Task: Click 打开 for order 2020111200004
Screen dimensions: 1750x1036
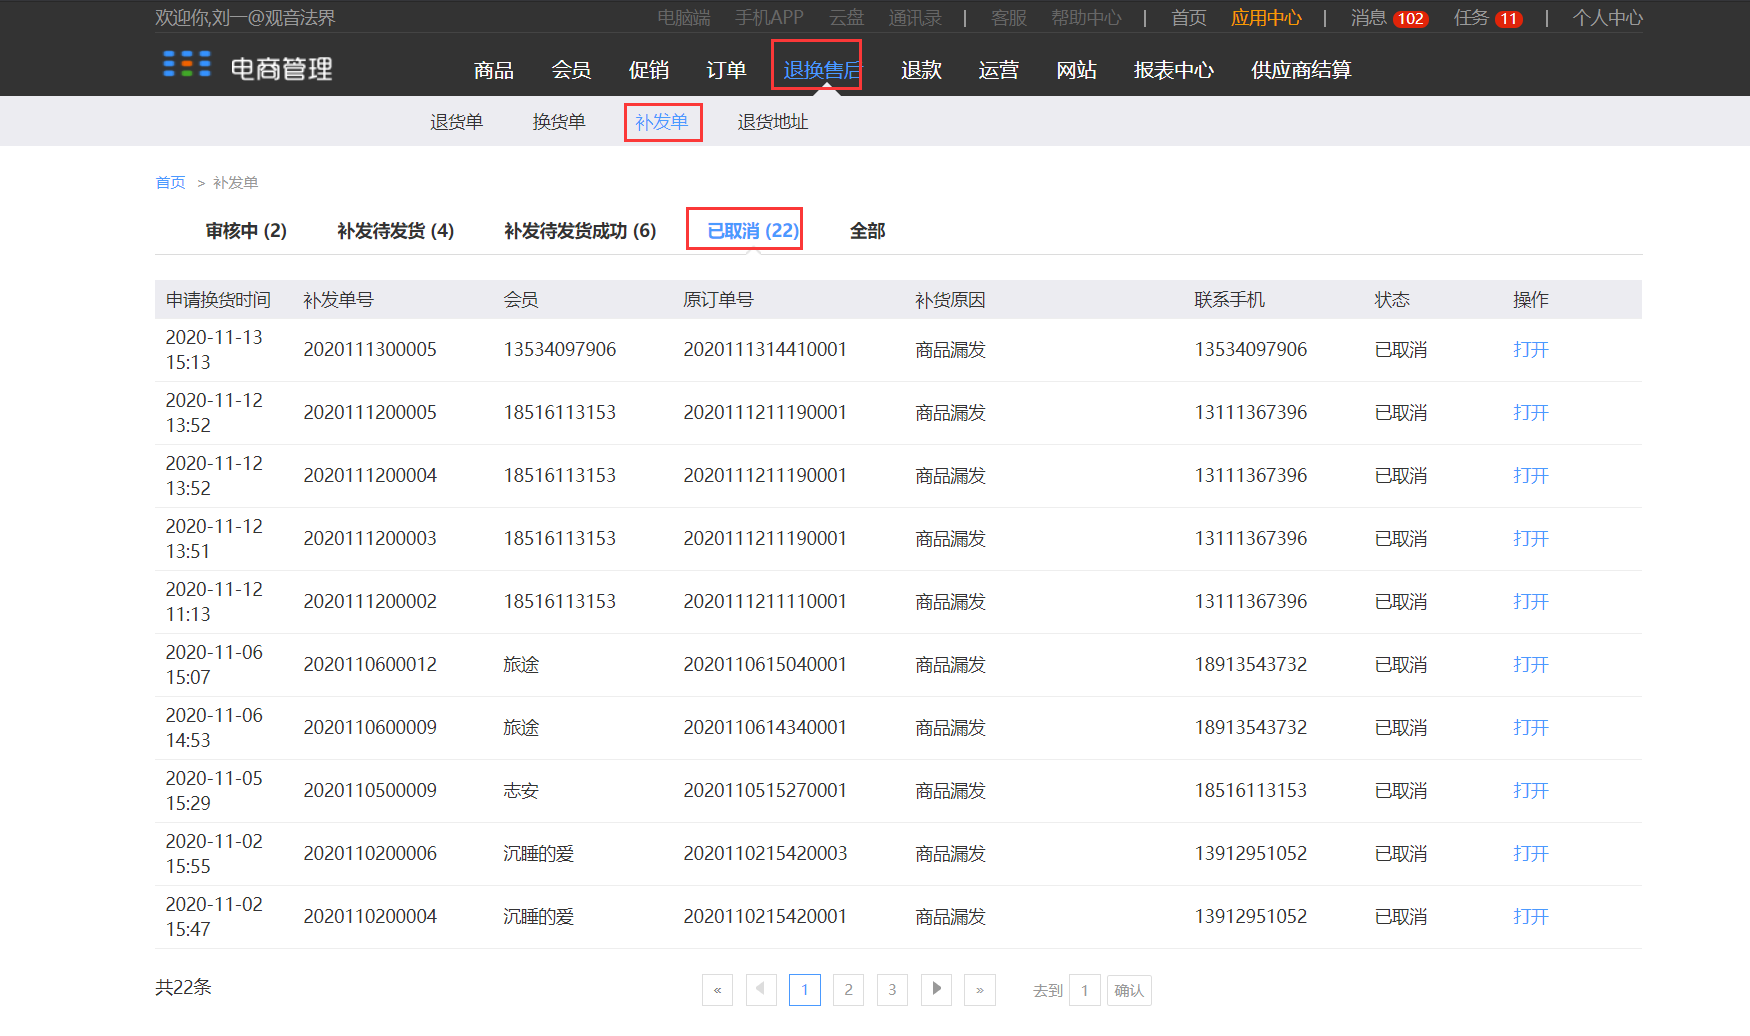Action: 1530,476
